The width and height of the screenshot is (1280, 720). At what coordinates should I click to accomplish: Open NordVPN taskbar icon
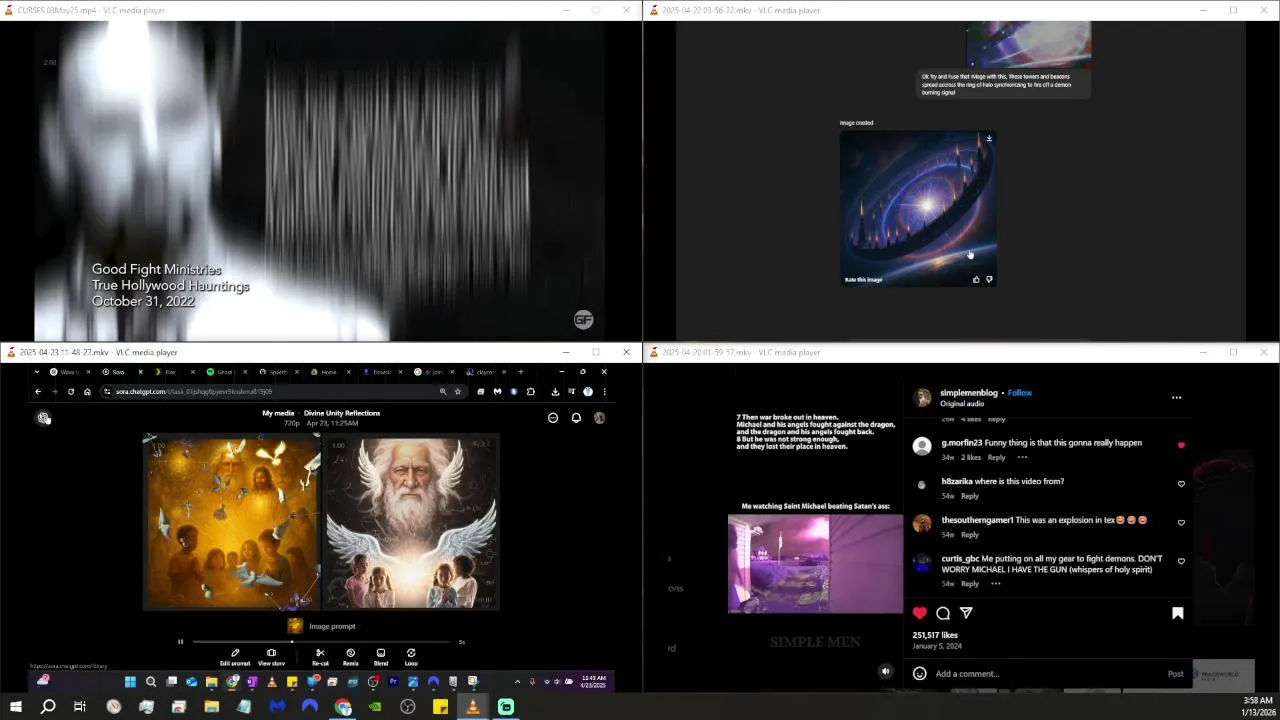pyautogui.click(x=310, y=707)
